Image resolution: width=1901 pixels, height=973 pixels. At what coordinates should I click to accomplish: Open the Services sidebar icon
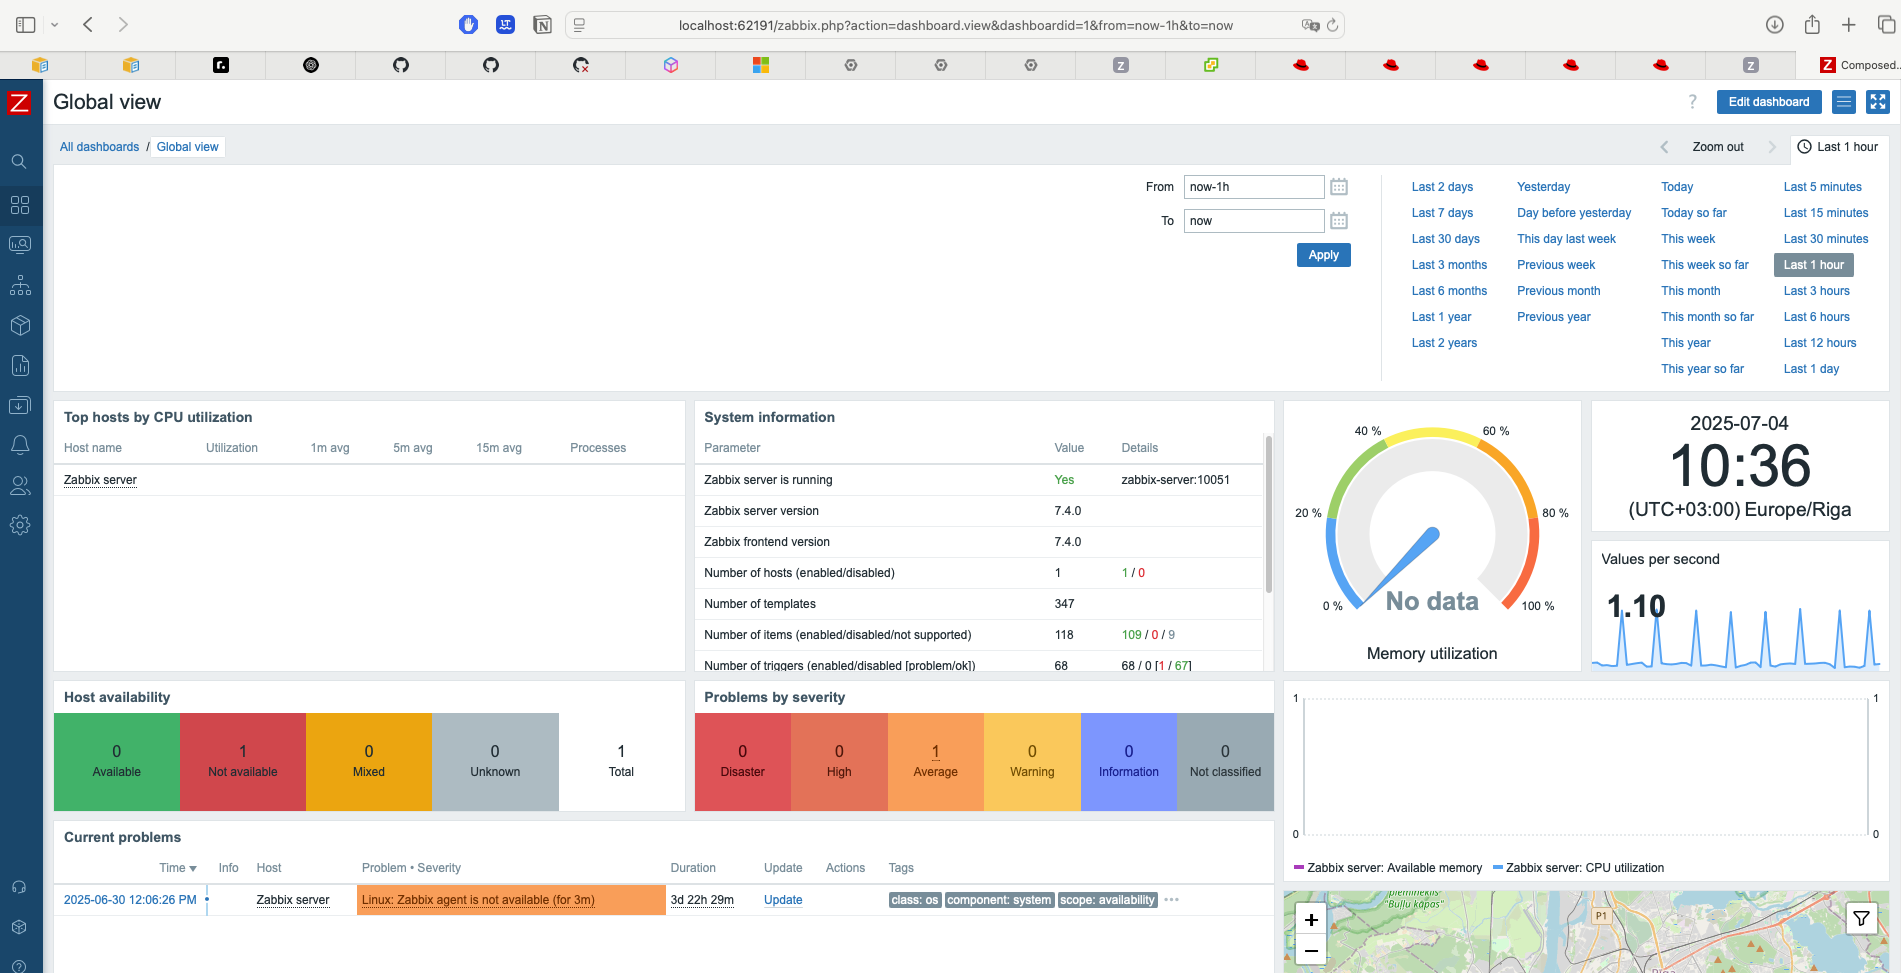[x=20, y=285]
